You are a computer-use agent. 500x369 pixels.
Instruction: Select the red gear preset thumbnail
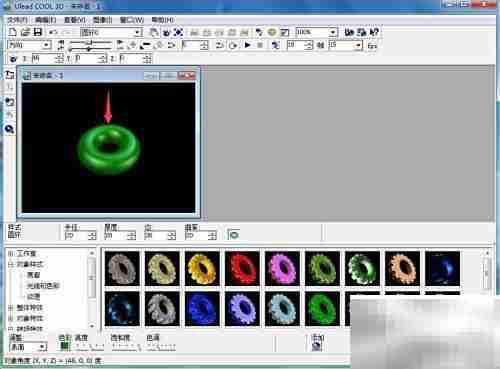242,269
